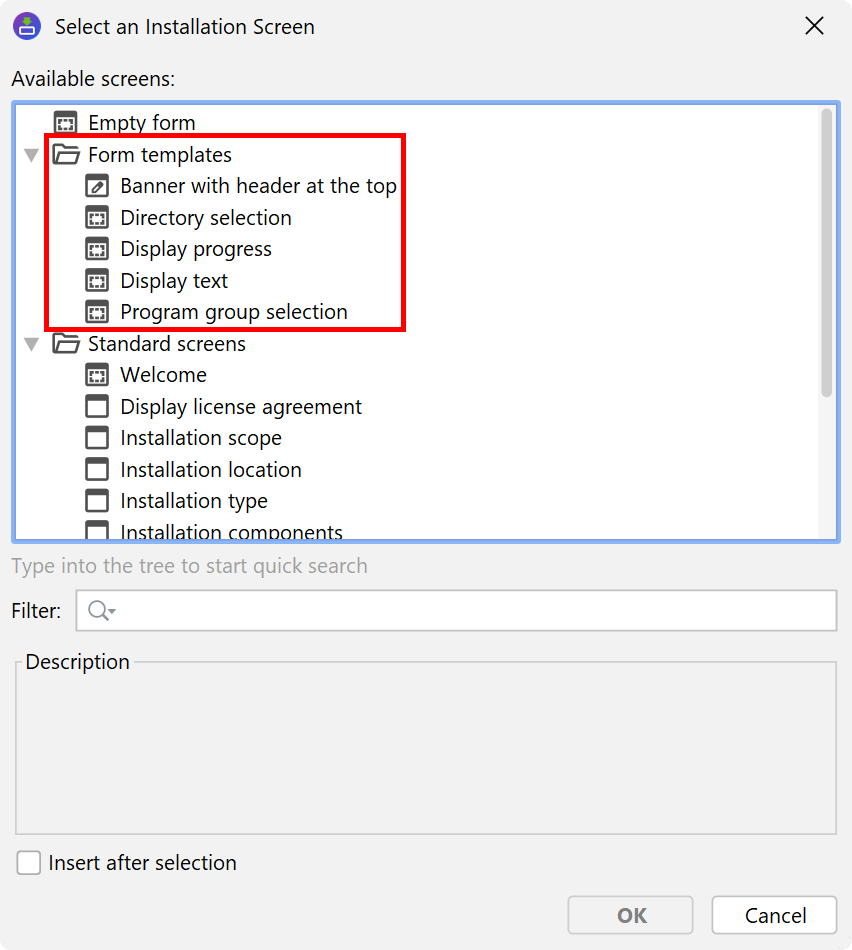Click the tree list vertical scrollbar
Image resolution: width=852 pixels, height=950 pixels.
click(x=826, y=250)
